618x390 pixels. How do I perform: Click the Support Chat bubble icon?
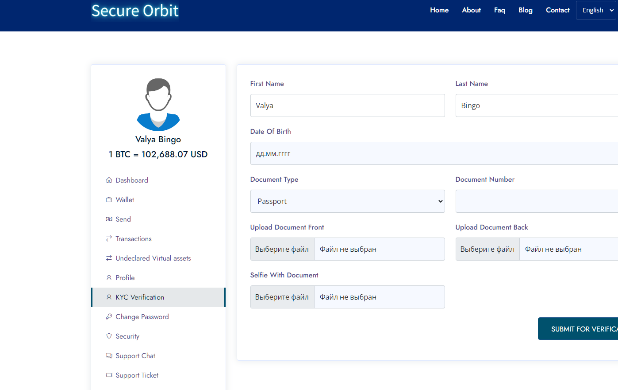[109, 356]
